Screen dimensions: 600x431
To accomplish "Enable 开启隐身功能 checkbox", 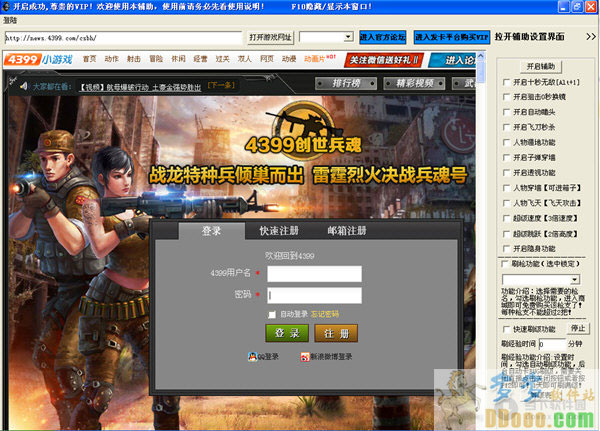I will (506, 248).
